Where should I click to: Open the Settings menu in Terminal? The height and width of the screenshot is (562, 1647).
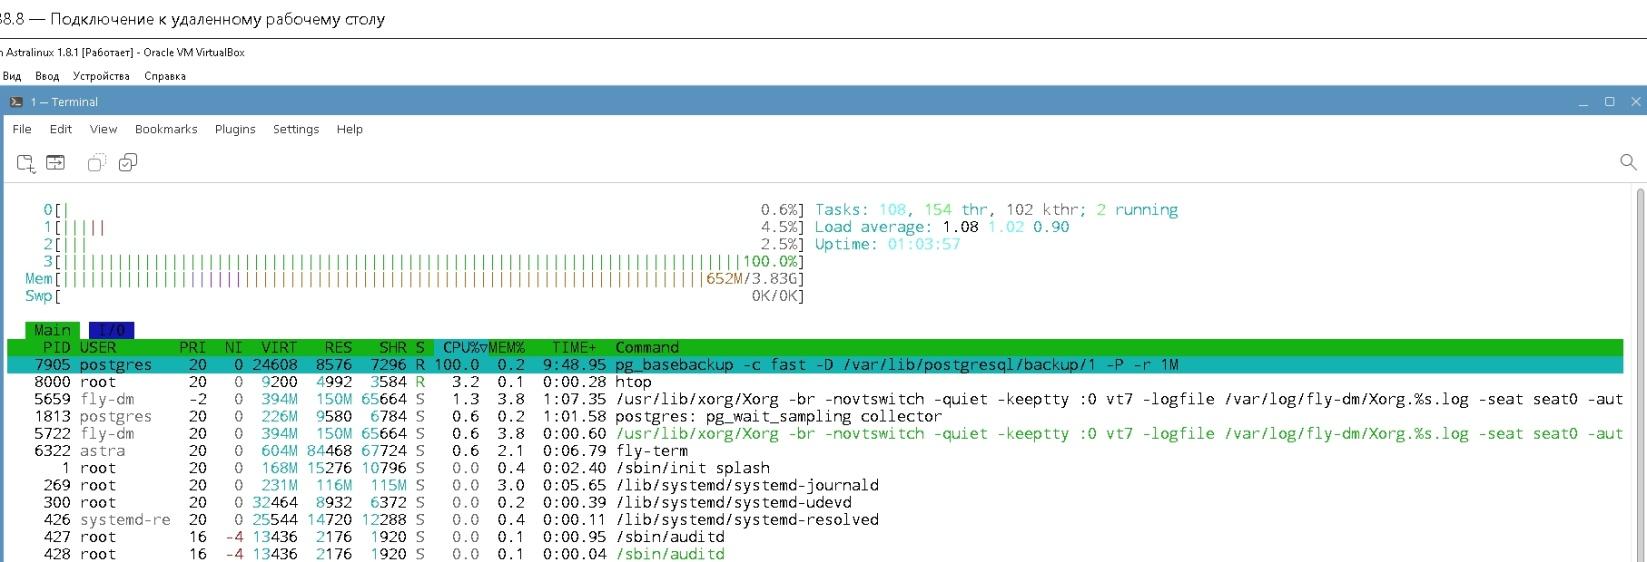296,129
